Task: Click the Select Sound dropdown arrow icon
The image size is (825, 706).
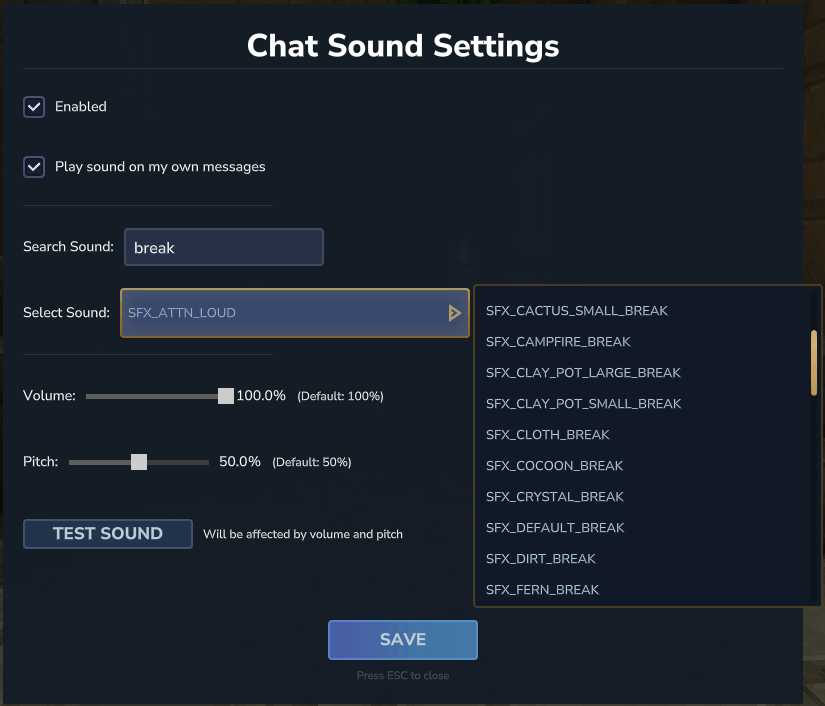Action: [x=455, y=313]
